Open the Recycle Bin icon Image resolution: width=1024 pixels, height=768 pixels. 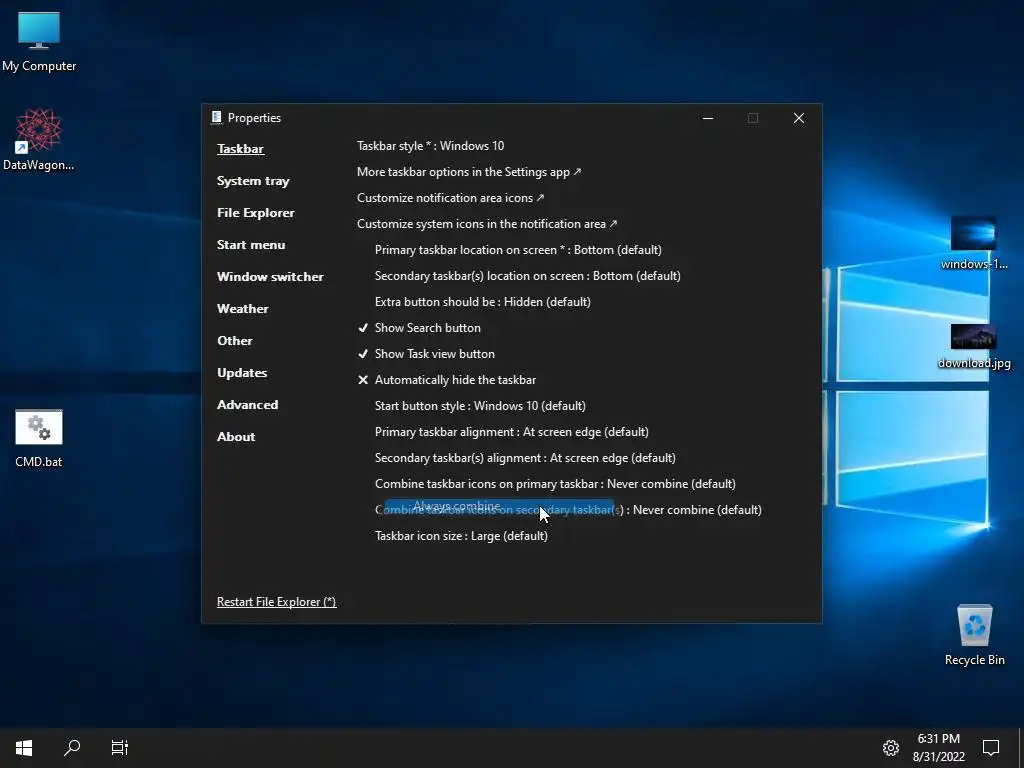tap(974, 635)
